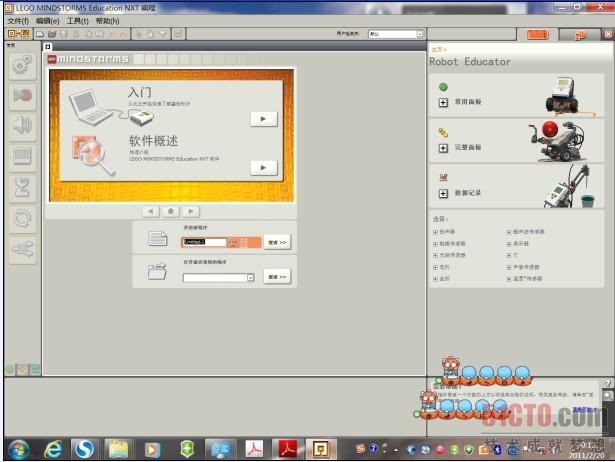Screen dimensions: 615x462
Task: Play the 入门 getting started video
Action: [x=264, y=119]
